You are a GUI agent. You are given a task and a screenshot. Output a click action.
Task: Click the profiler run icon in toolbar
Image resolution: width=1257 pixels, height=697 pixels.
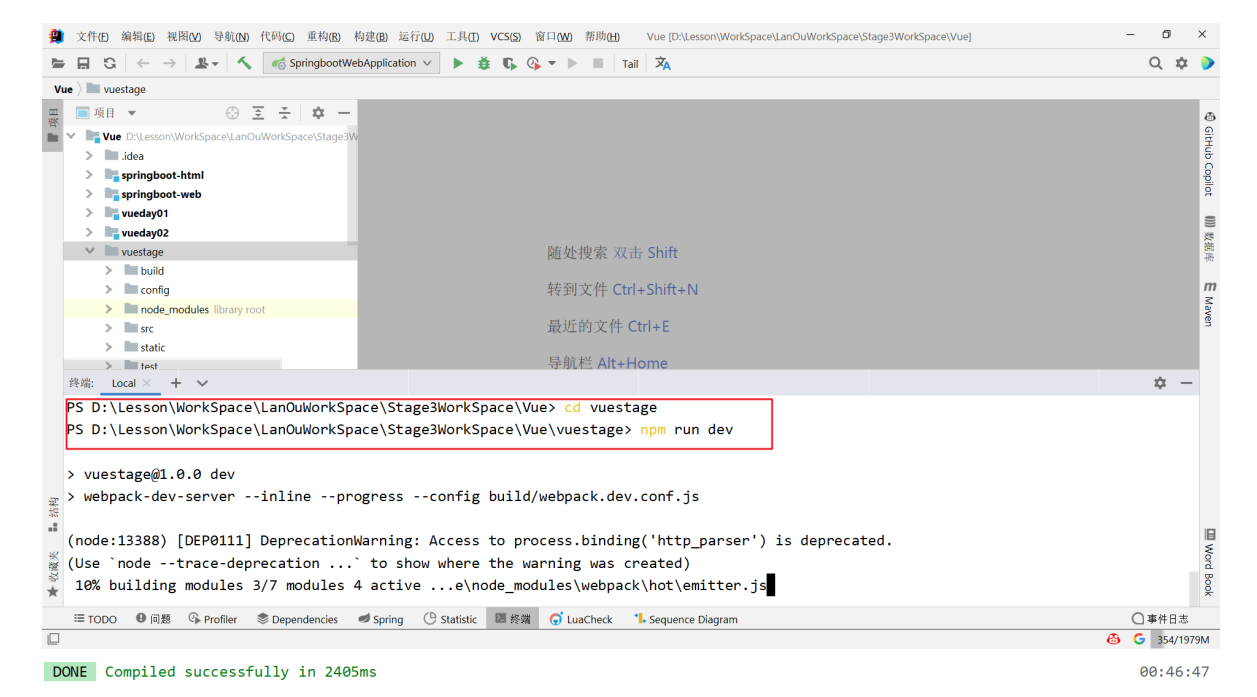[x=534, y=63]
